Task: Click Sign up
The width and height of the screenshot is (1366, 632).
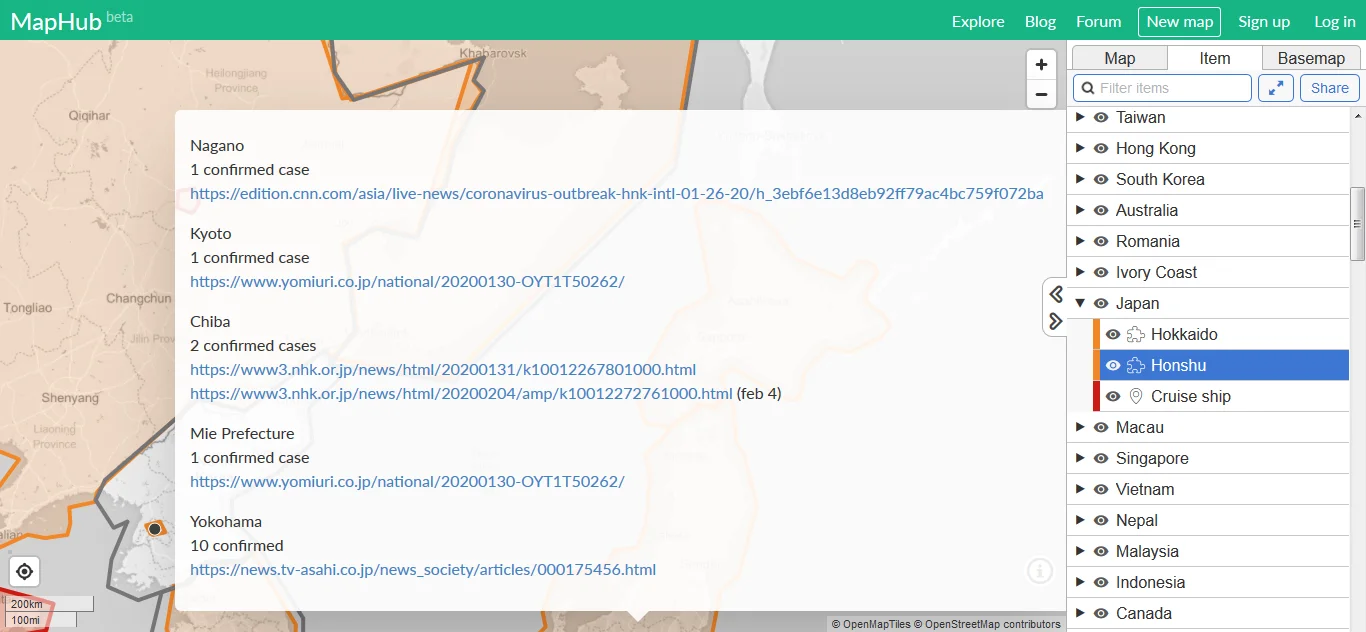Action: point(1264,21)
